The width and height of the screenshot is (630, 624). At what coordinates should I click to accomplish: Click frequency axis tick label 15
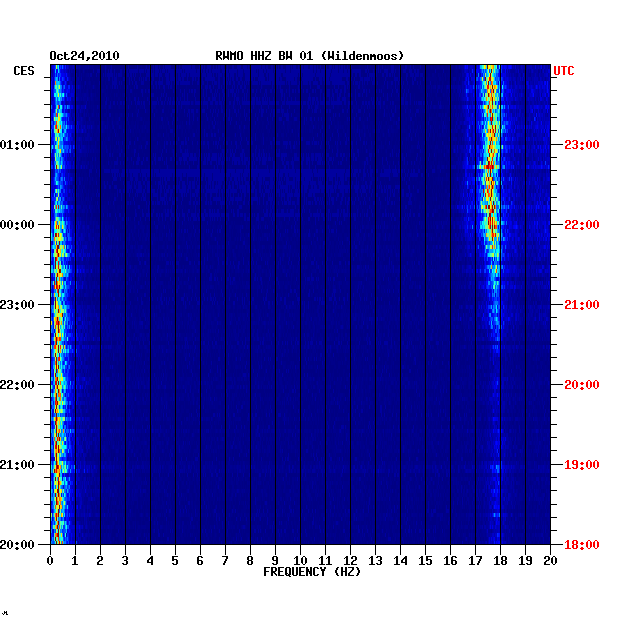[425, 561]
